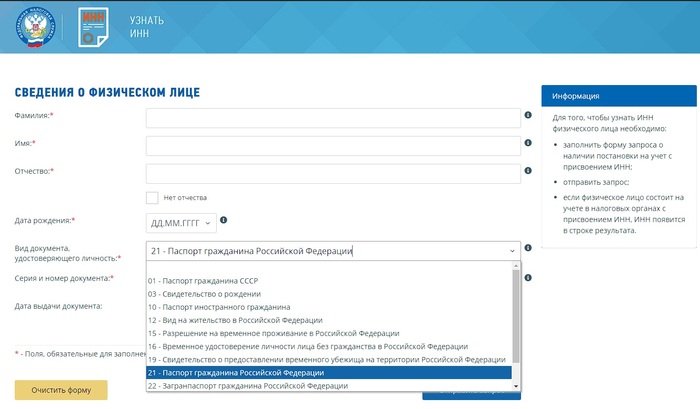This screenshot has width=700, height=409.
Task: Click the dropdown list scrollbar thumb
Action: (516, 316)
